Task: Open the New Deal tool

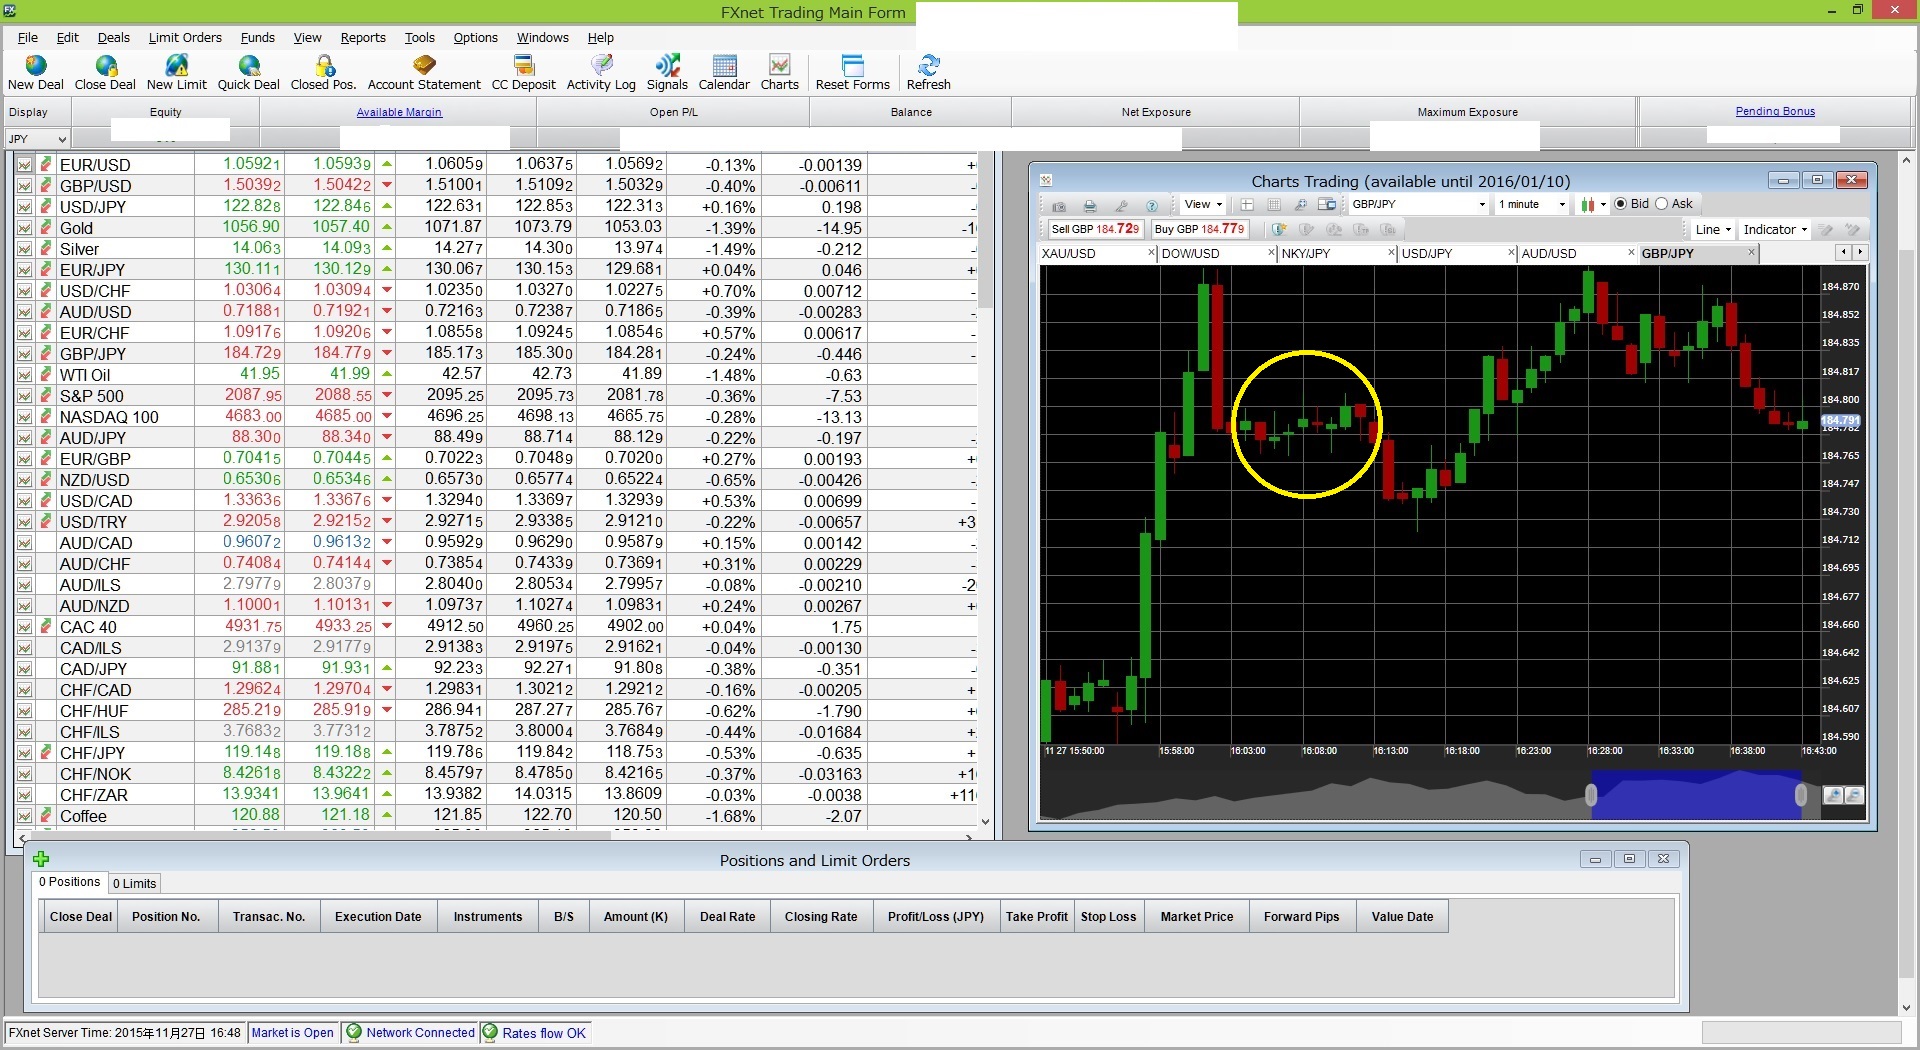Action: coord(36,73)
